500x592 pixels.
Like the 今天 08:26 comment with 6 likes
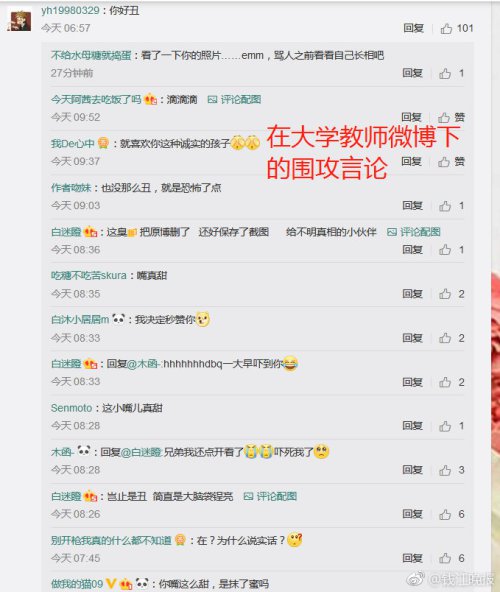[445, 514]
